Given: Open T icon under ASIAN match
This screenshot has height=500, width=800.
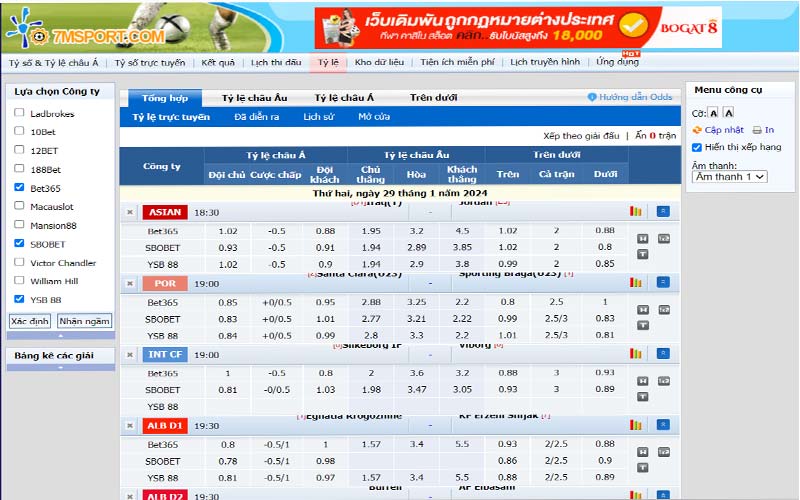Looking at the screenshot, I should (x=642, y=254).
